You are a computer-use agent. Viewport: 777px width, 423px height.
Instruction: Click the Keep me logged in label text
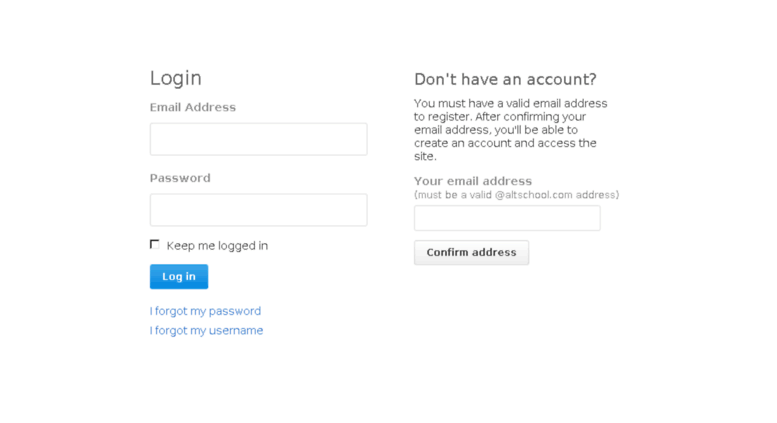coord(217,246)
